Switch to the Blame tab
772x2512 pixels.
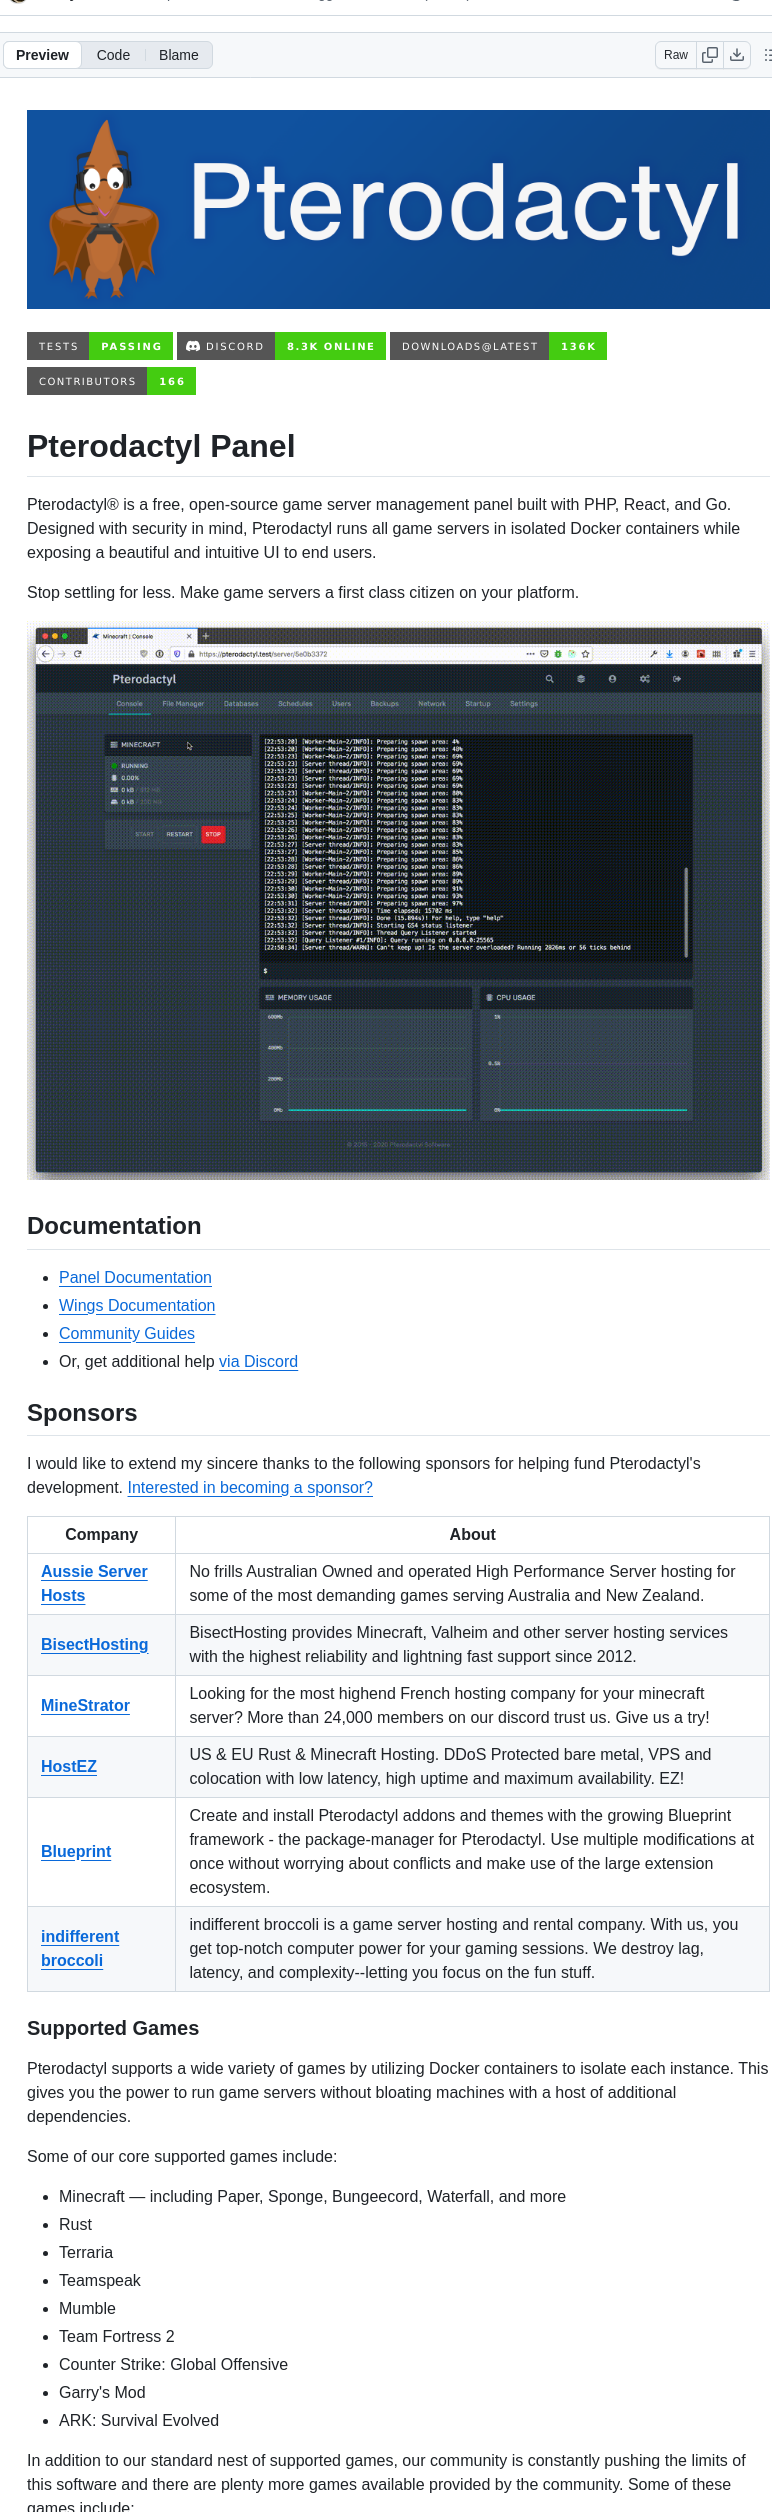(178, 55)
